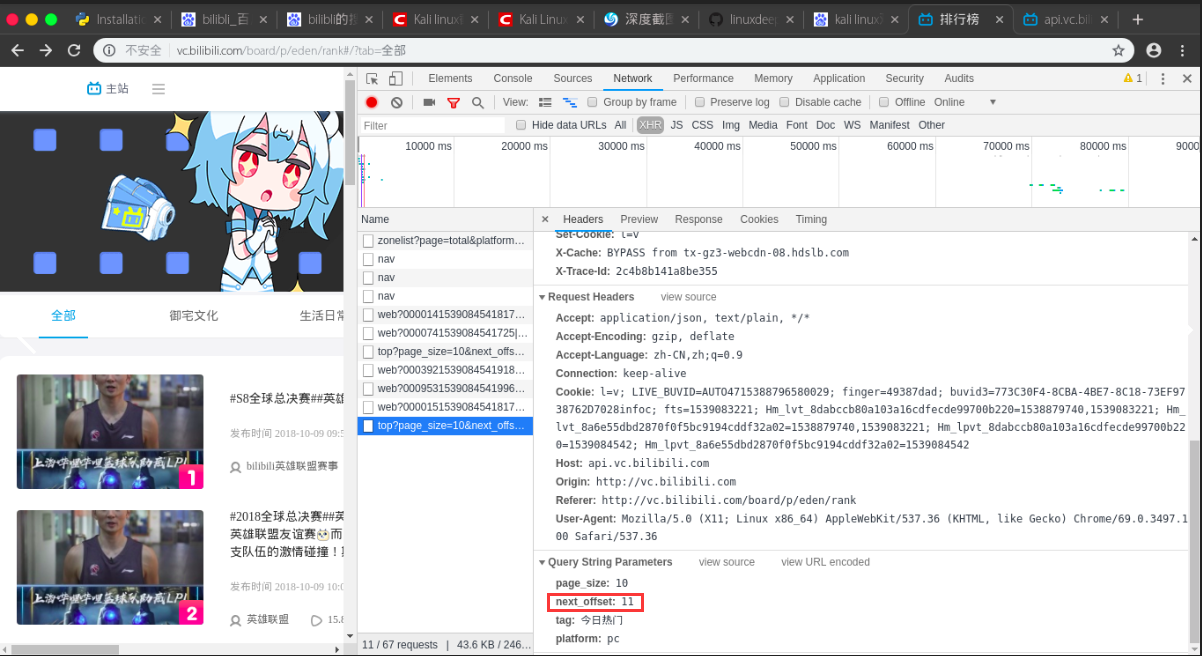Image resolution: width=1202 pixels, height=656 pixels.
Task: Click the 主站 home link
Action: [x=108, y=89]
